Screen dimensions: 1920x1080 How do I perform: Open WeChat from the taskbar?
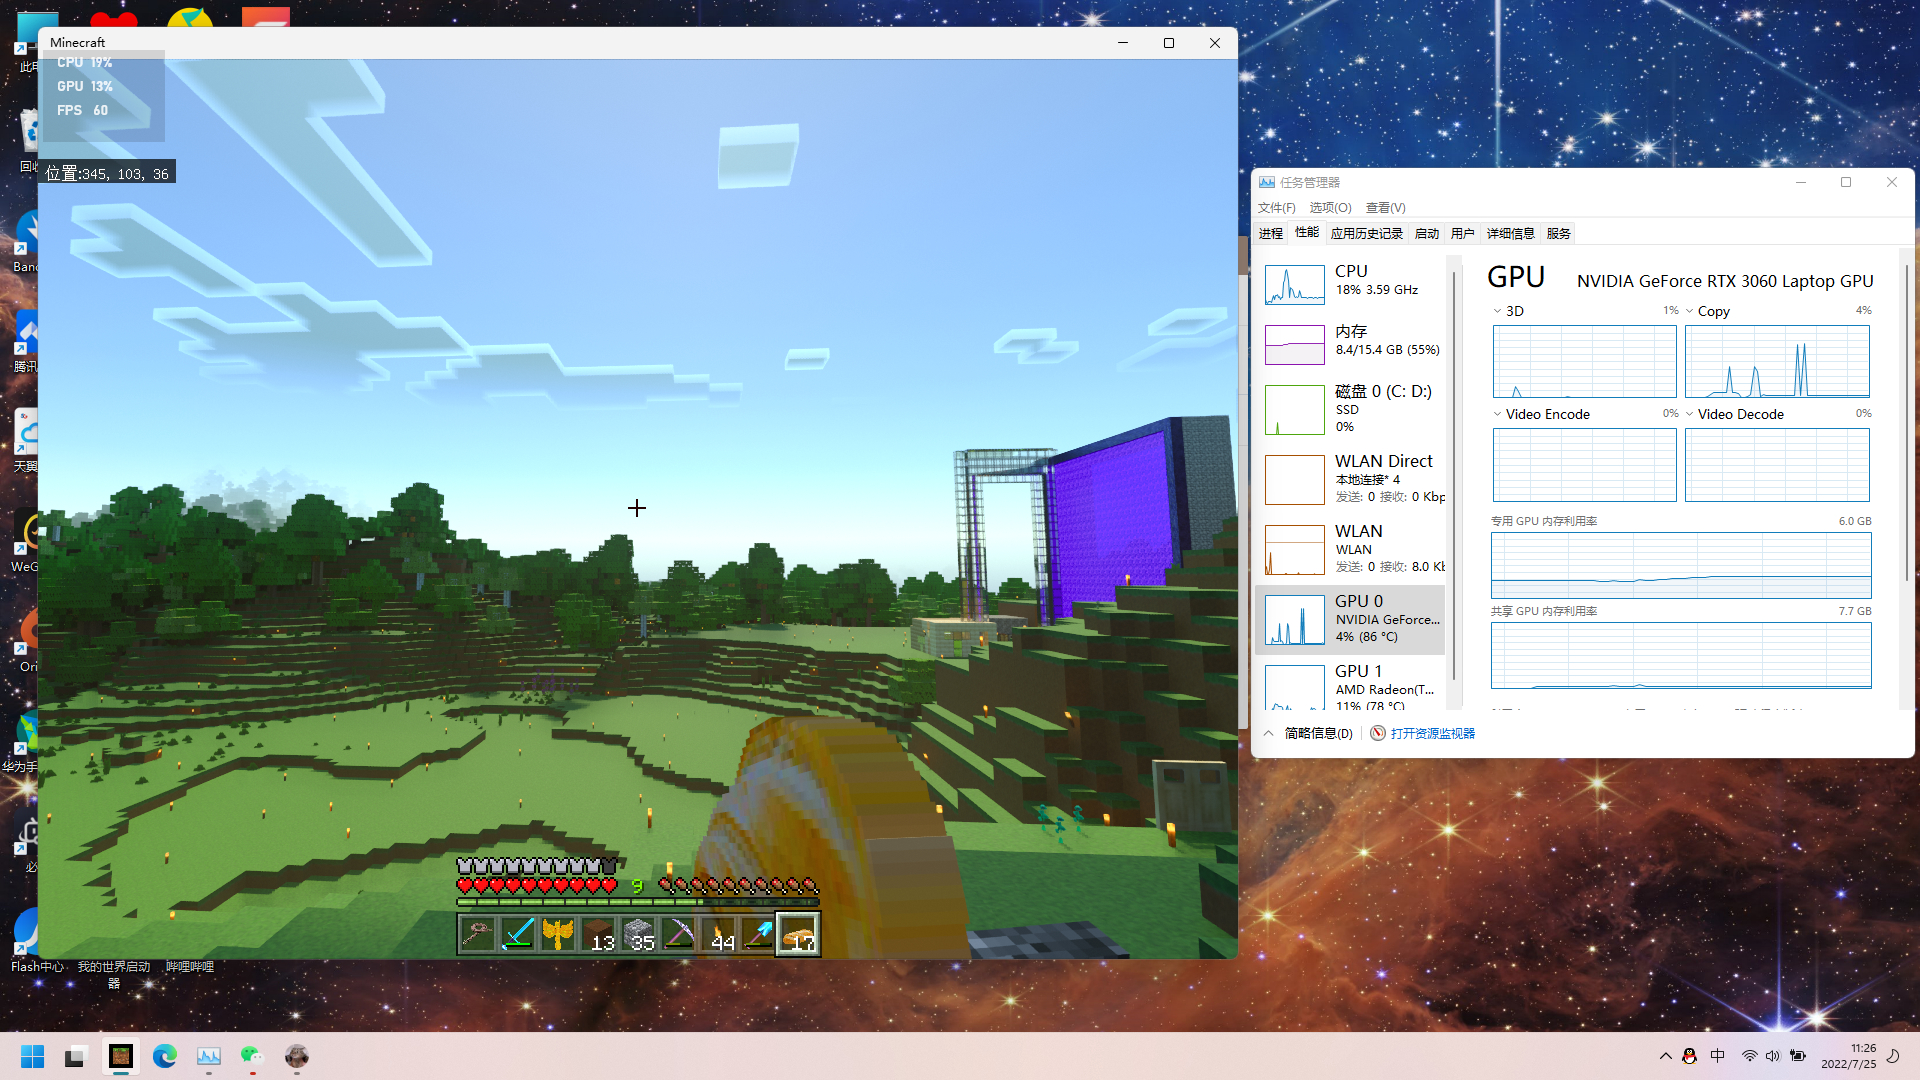pos(252,1056)
